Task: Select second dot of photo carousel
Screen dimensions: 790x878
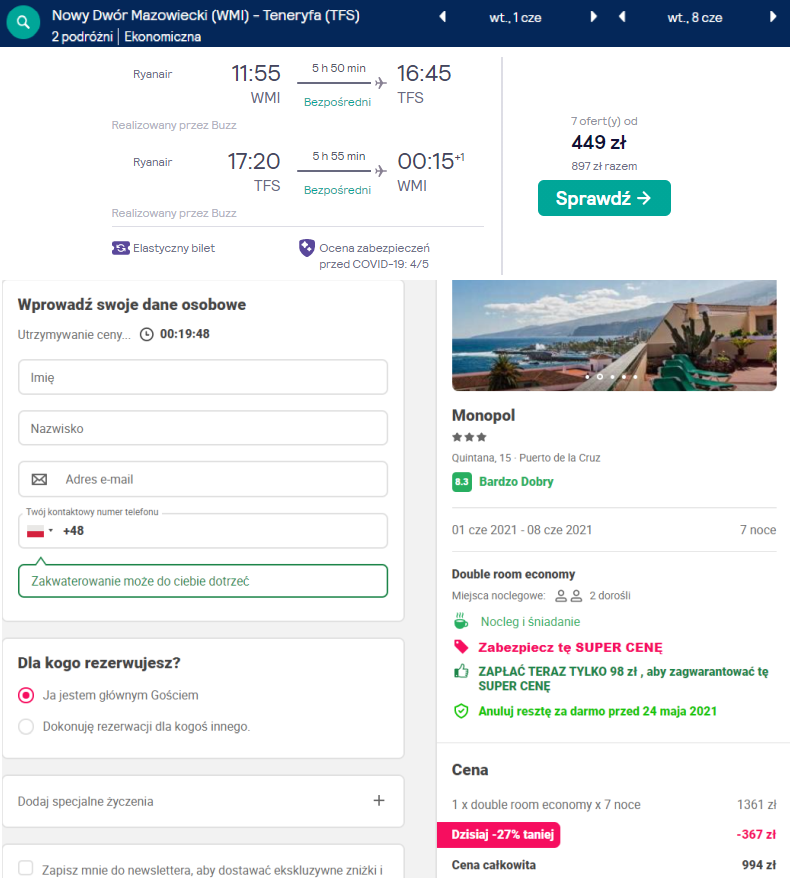Action: (x=600, y=377)
